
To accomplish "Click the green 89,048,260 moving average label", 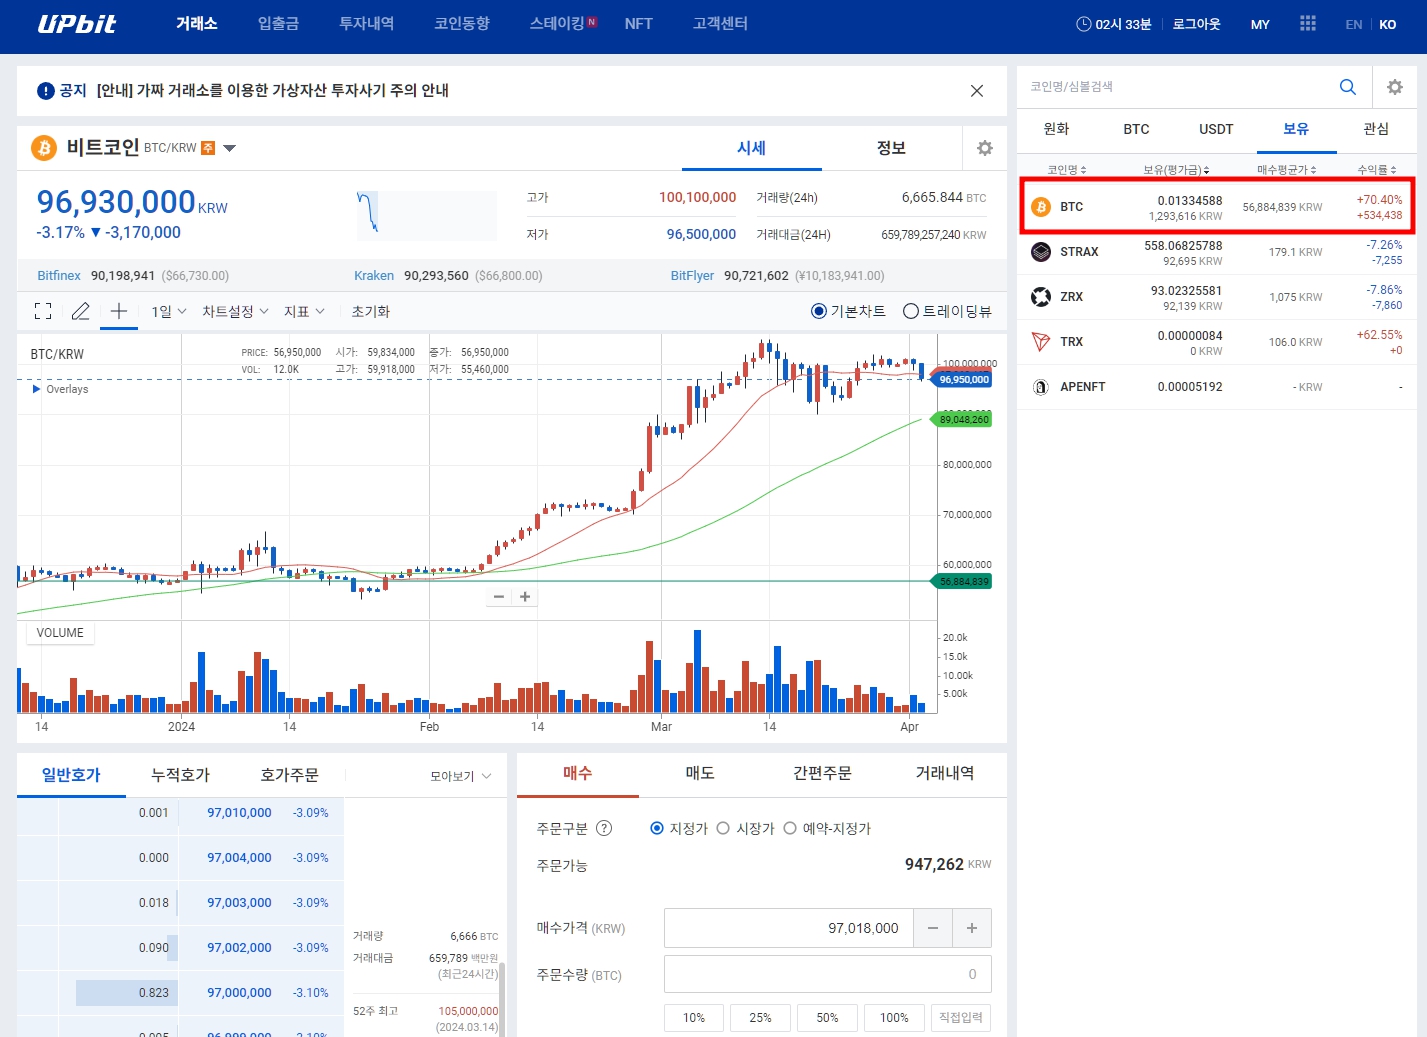I will (963, 419).
